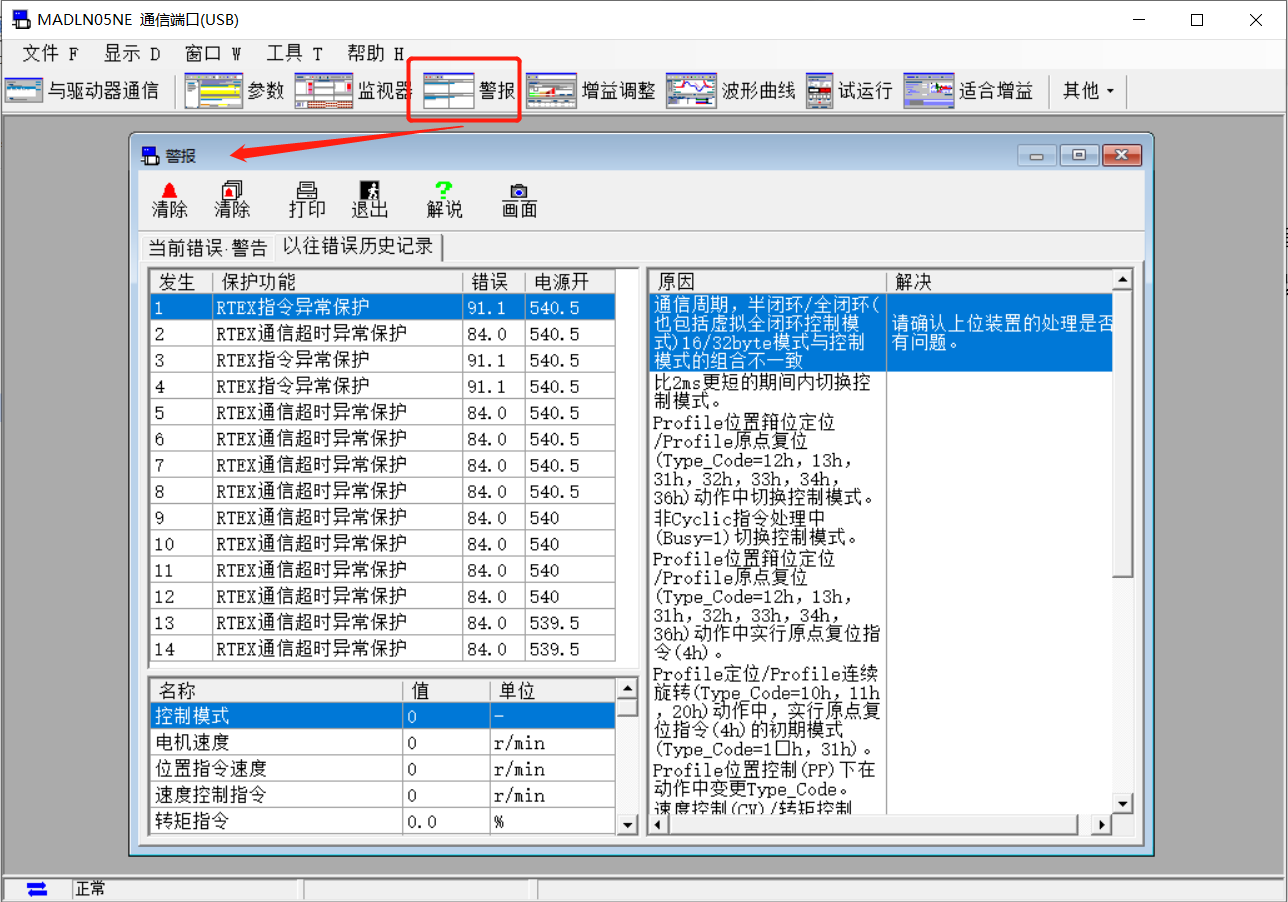Click the 原因 pane scroll-down arrow

1123,804
